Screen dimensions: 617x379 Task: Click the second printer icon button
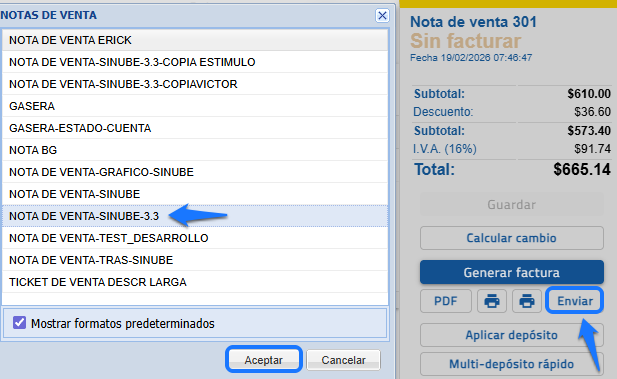(527, 301)
